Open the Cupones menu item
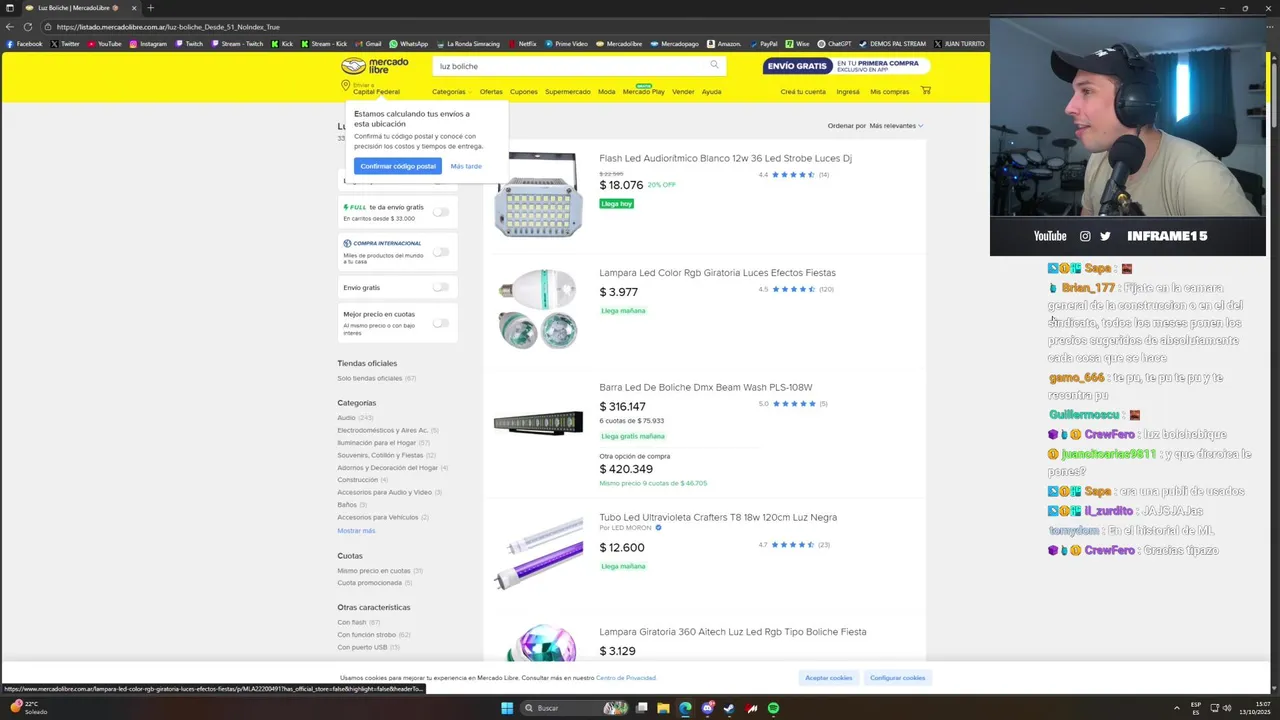Image resolution: width=1280 pixels, height=720 pixels. coord(523,92)
